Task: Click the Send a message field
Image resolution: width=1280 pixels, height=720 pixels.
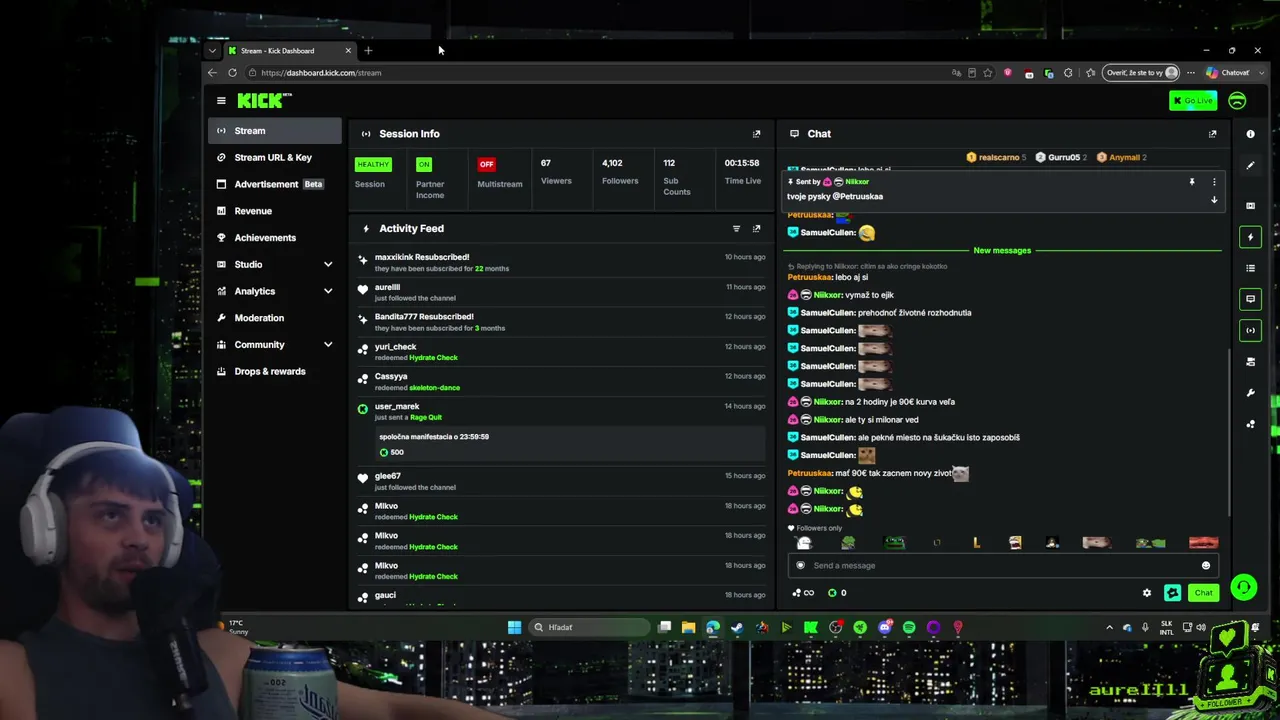Action: 1002,565
